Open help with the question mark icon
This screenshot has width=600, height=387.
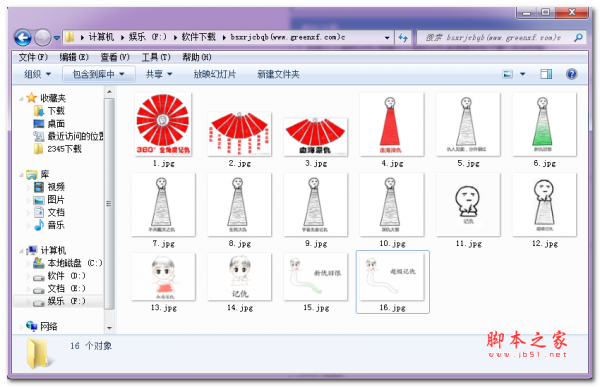(x=571, y=74)
